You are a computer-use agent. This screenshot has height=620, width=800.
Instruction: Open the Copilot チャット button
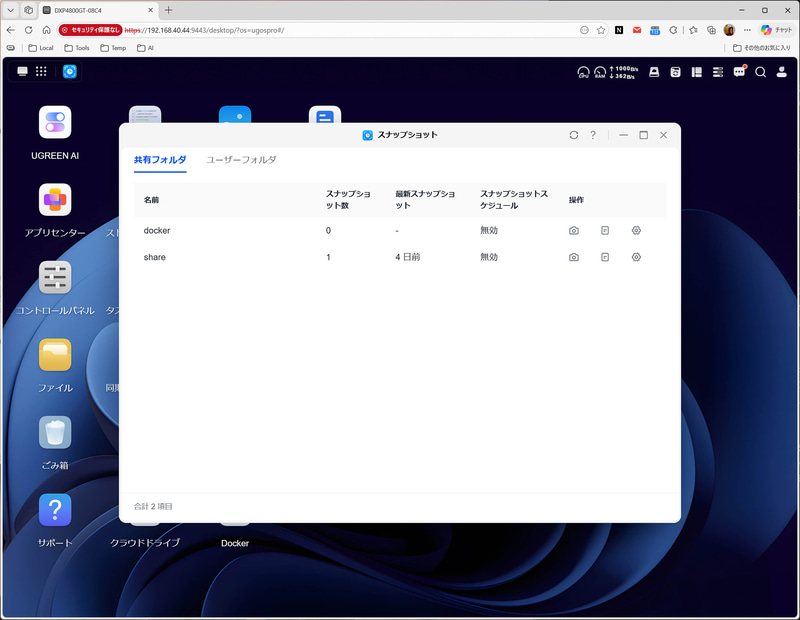tap(776, 30)
